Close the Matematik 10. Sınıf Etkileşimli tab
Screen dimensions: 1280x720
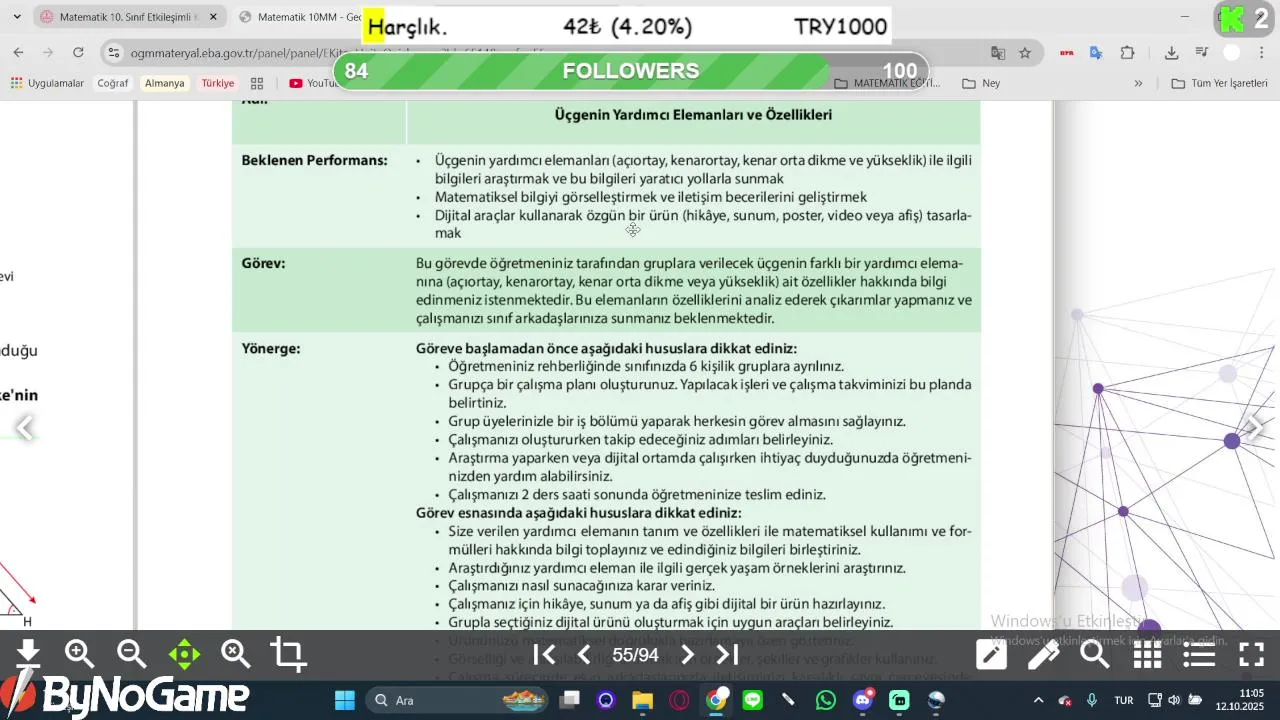pos(213,17)
